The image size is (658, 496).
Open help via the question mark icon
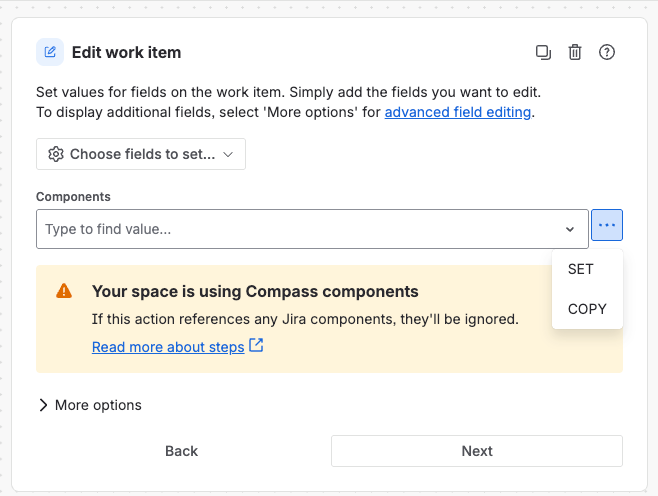click(x=606, y=52)
